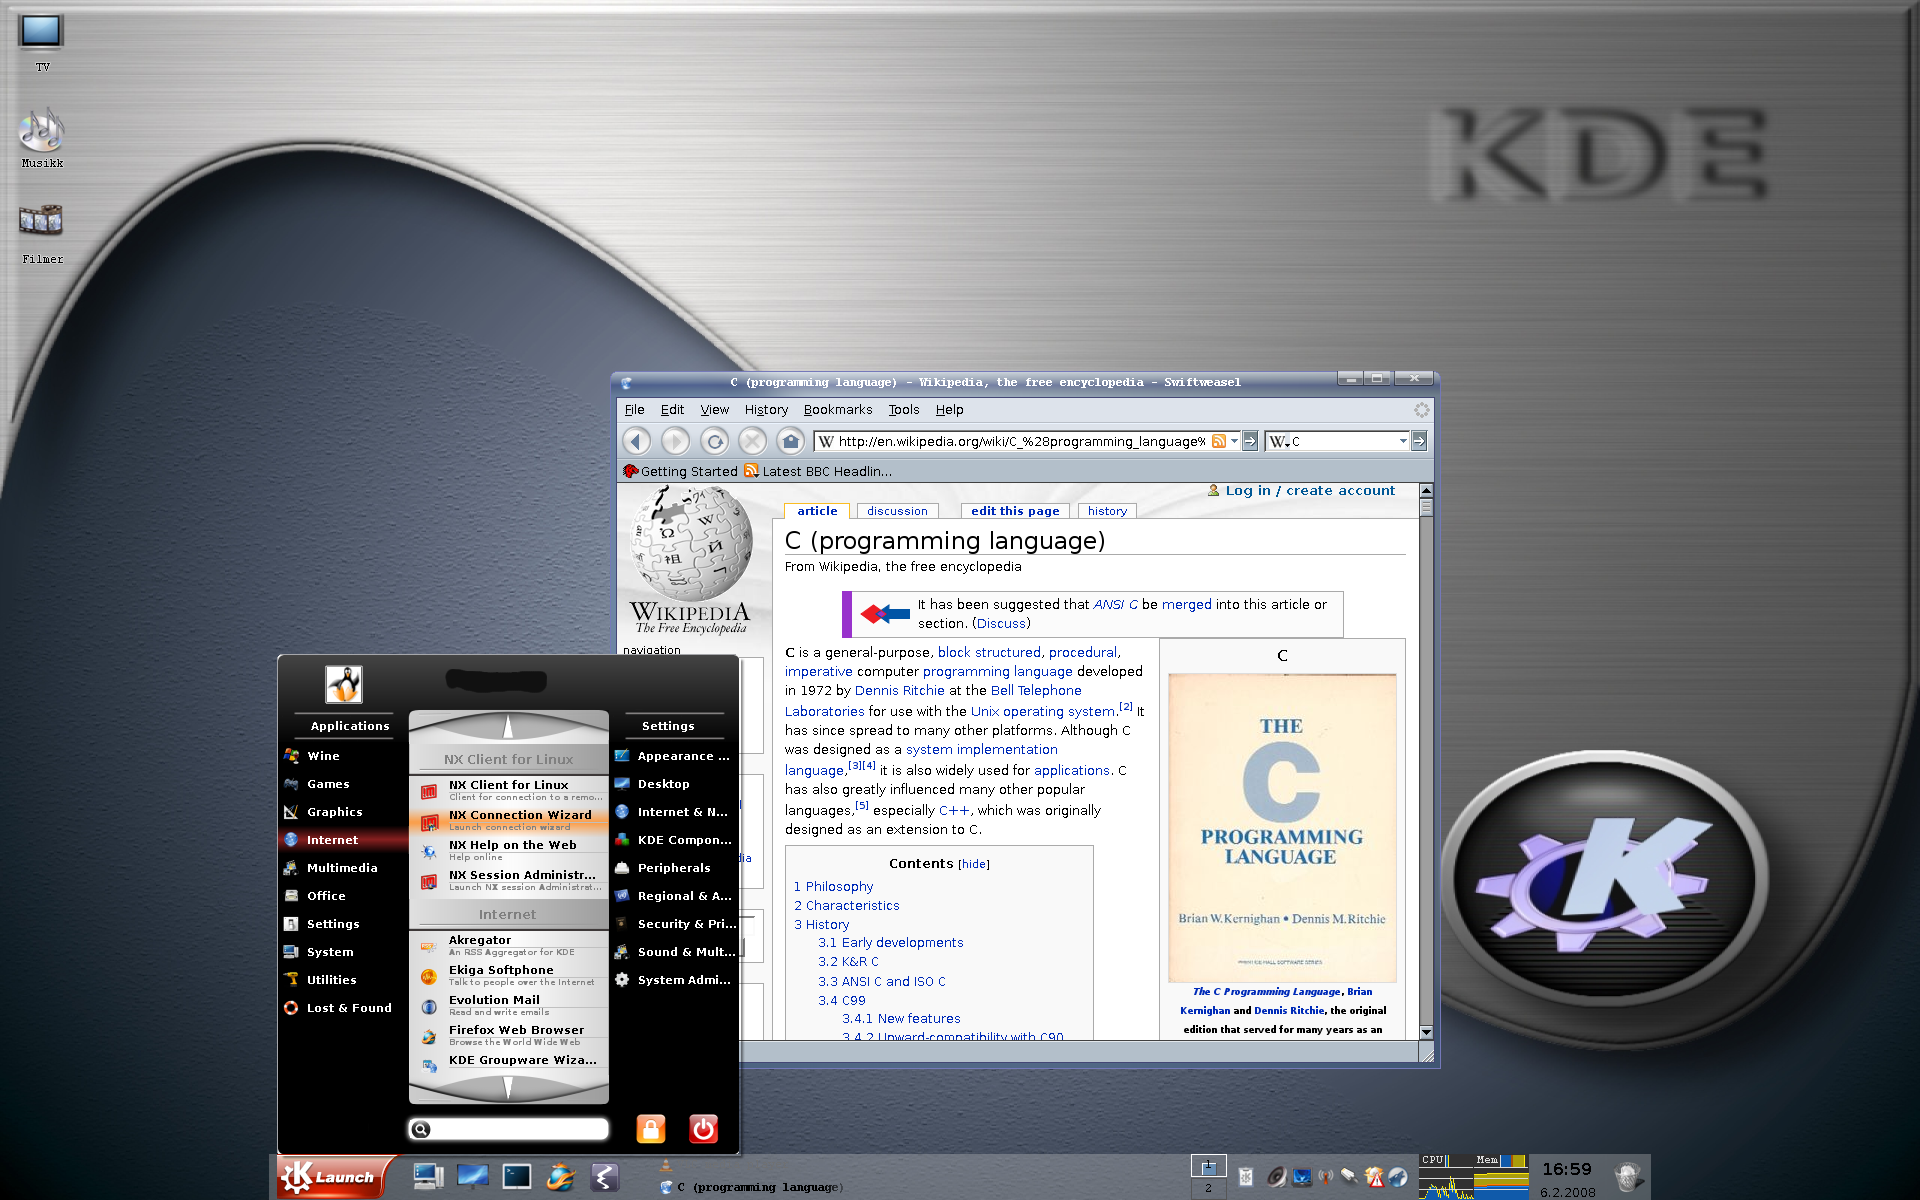Click the Forward arrow in Swiftweasel toolbar
The height and width of the screenshot is (1200, 1920).
coord(675,441)
